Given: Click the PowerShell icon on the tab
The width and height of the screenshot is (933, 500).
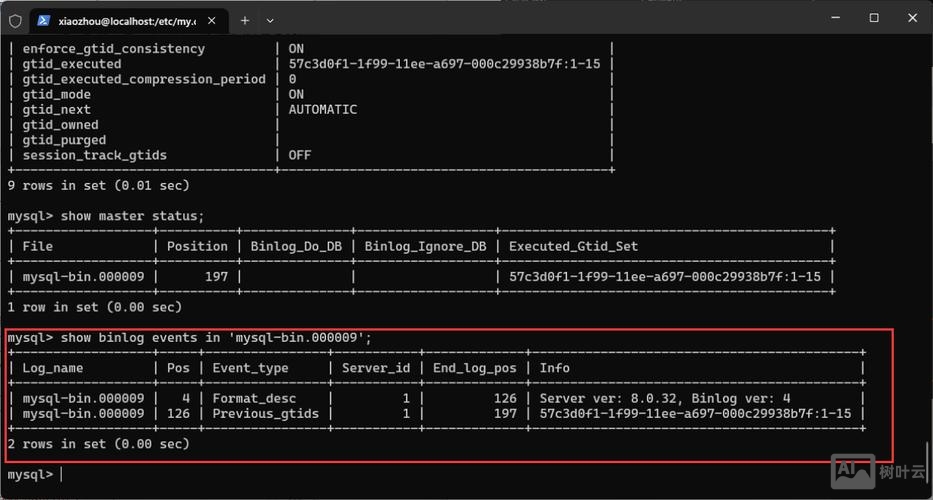Looking at the screenshot, I should [x=43, y=20].
